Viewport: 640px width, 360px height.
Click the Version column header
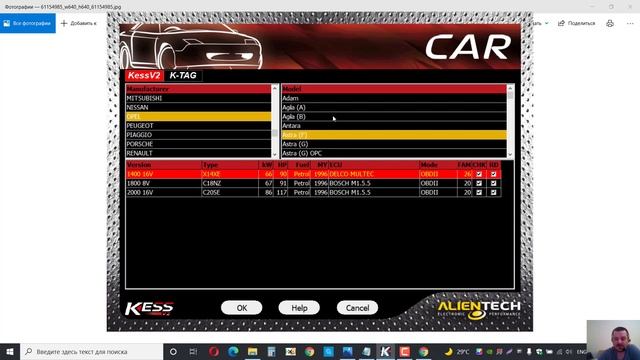coord(164,165)
